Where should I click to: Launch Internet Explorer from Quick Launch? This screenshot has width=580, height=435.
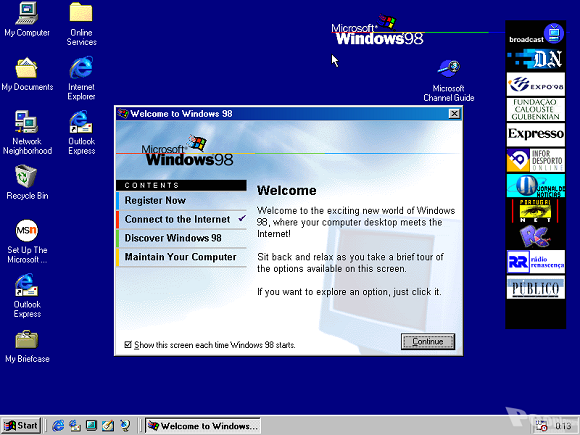click(x=58, y=425)
